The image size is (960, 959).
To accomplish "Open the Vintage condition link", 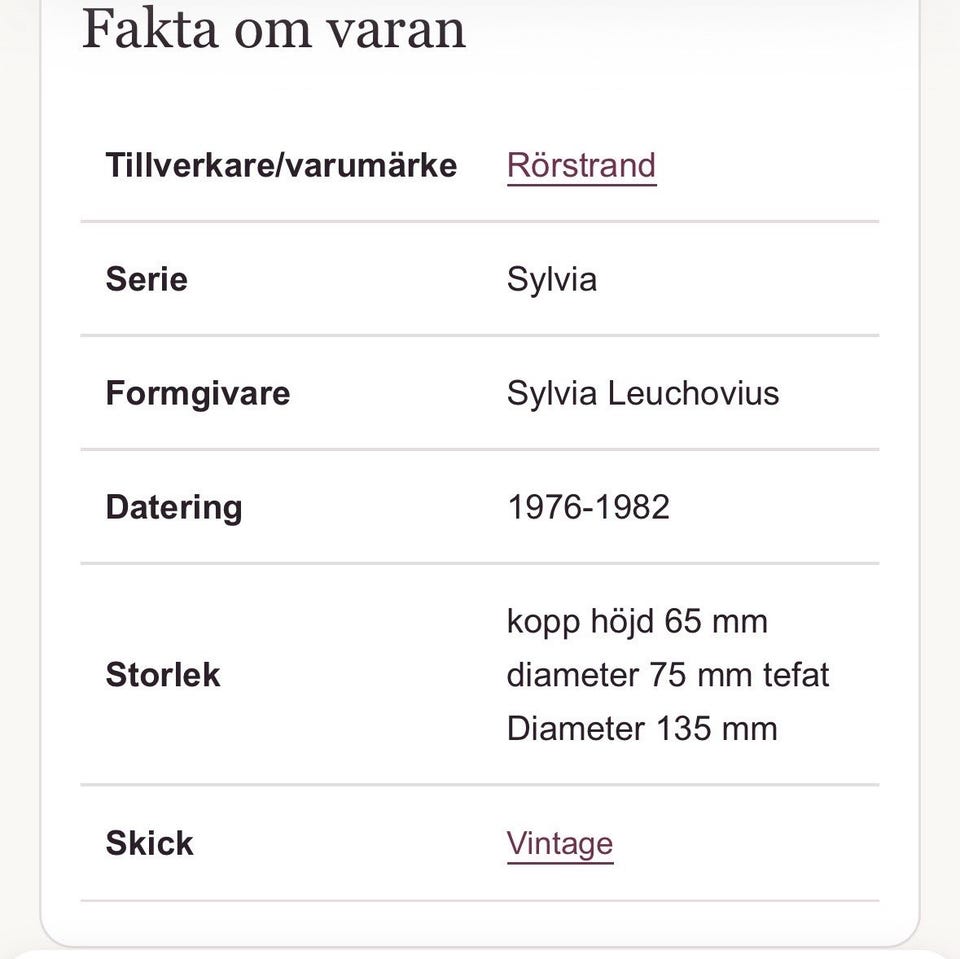I will tap(560, 843).
